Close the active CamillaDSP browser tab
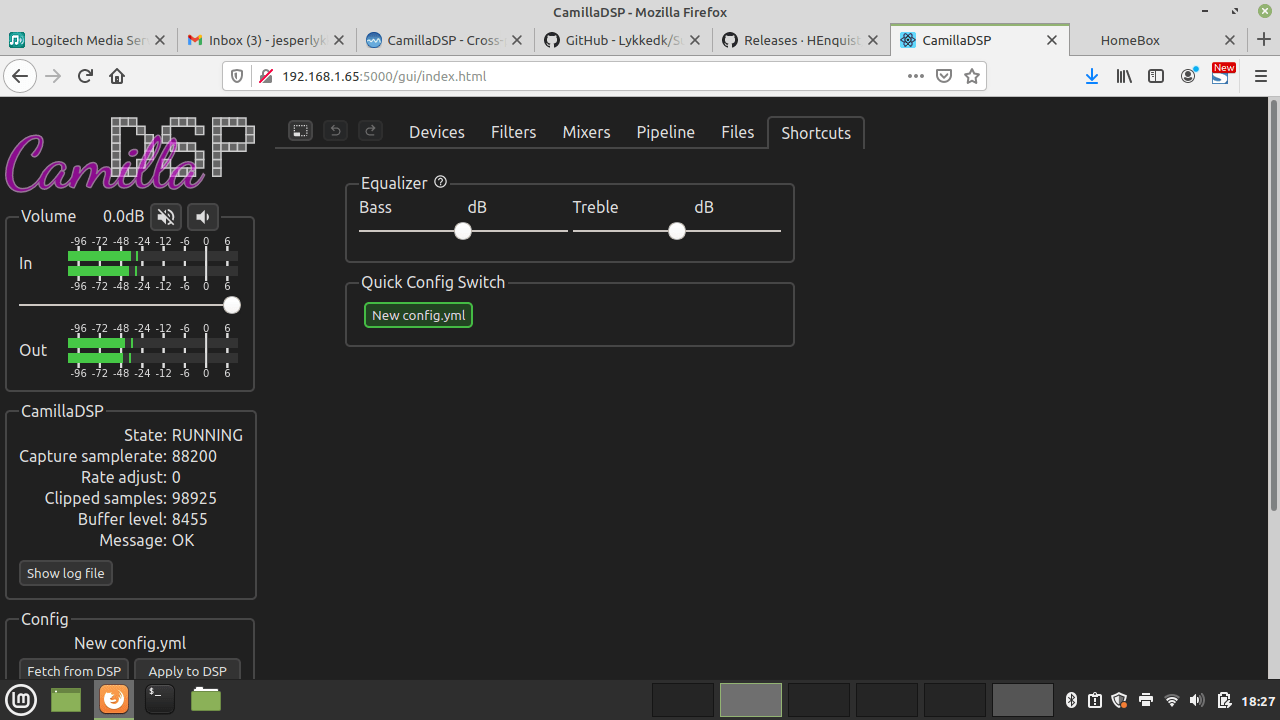Image resolution: width=1280 pixels, height=720 pixels. (1052, 40)
